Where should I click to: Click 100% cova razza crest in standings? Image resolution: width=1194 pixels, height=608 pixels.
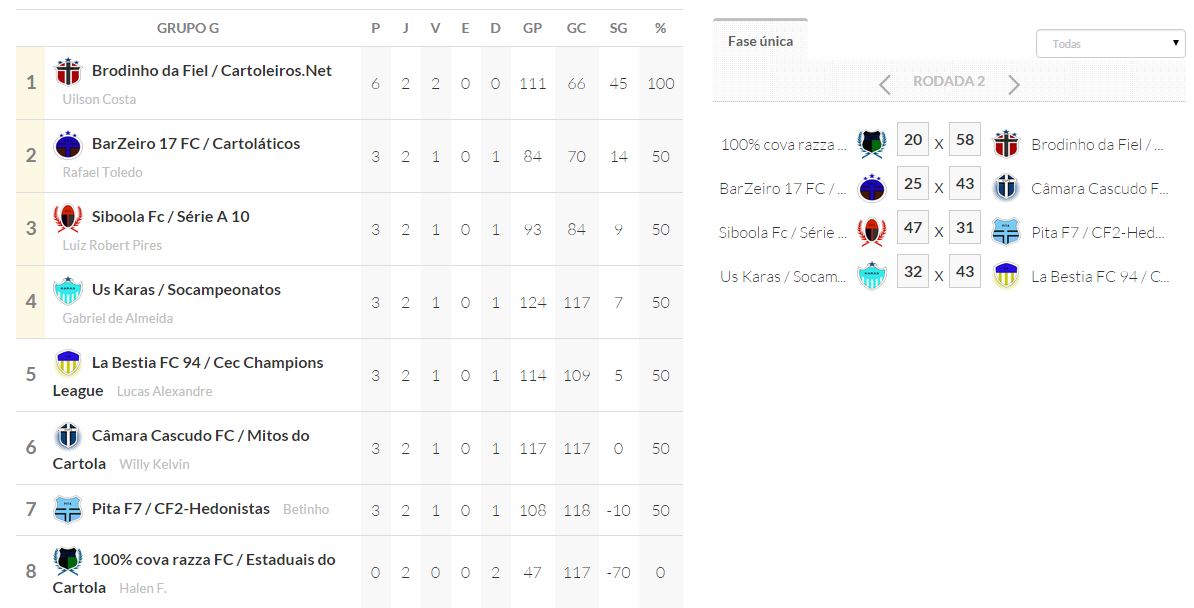pyautogui.click(x=67, y=561)
